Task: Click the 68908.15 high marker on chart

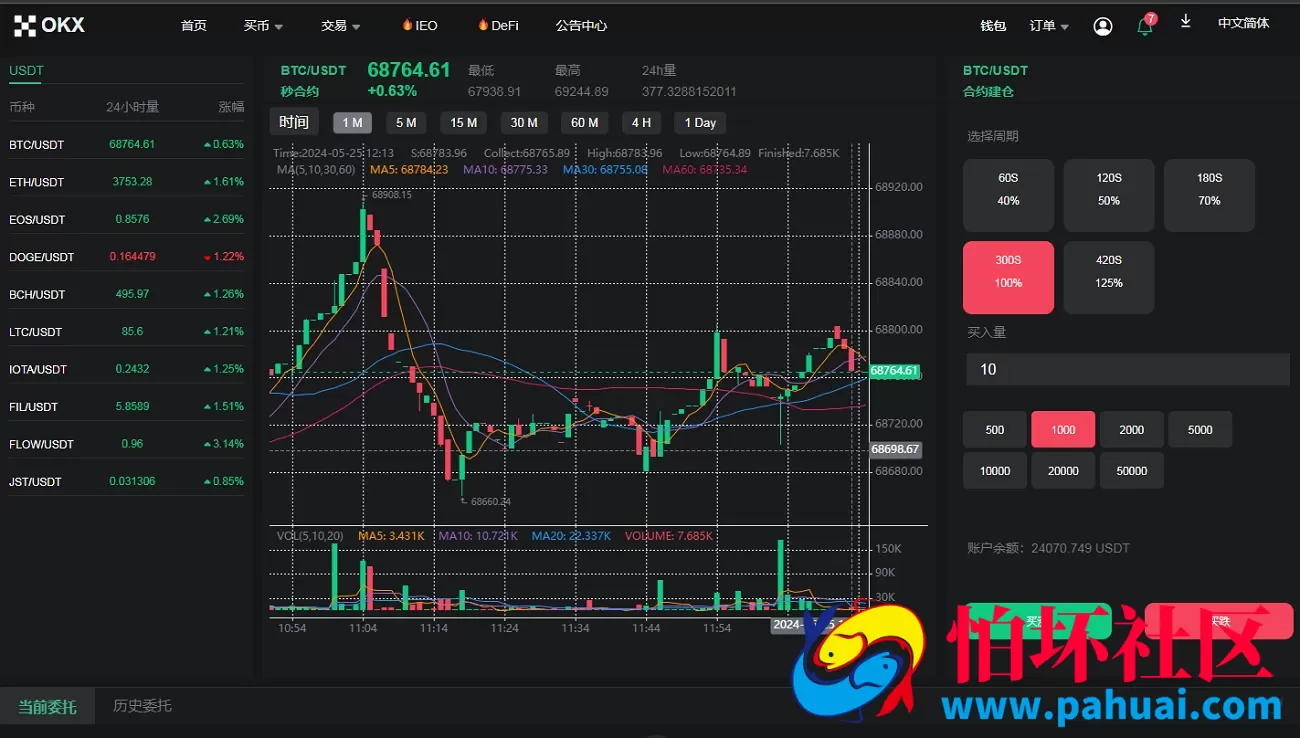Action: click(391, 195)
